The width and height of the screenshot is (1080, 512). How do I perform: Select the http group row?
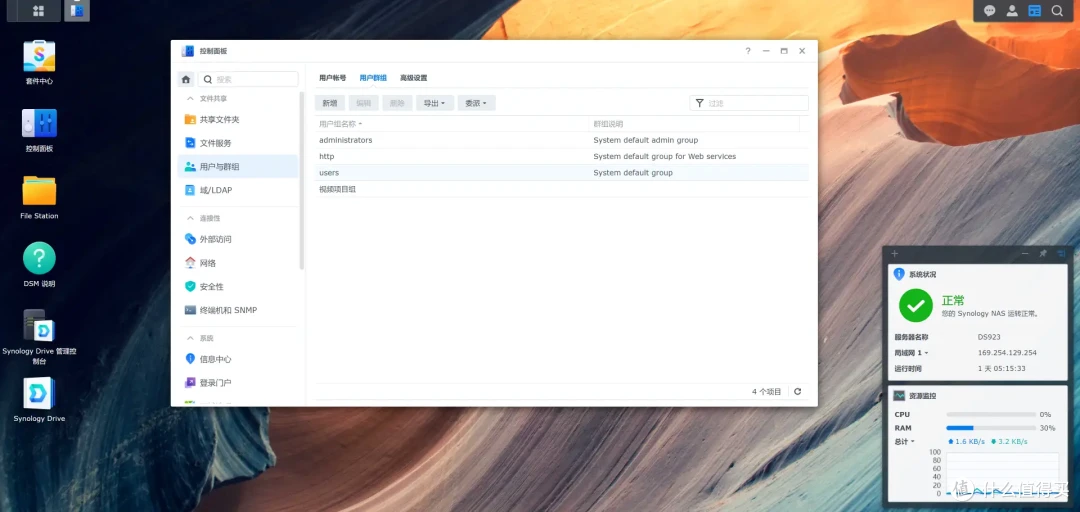coord(562,156)
